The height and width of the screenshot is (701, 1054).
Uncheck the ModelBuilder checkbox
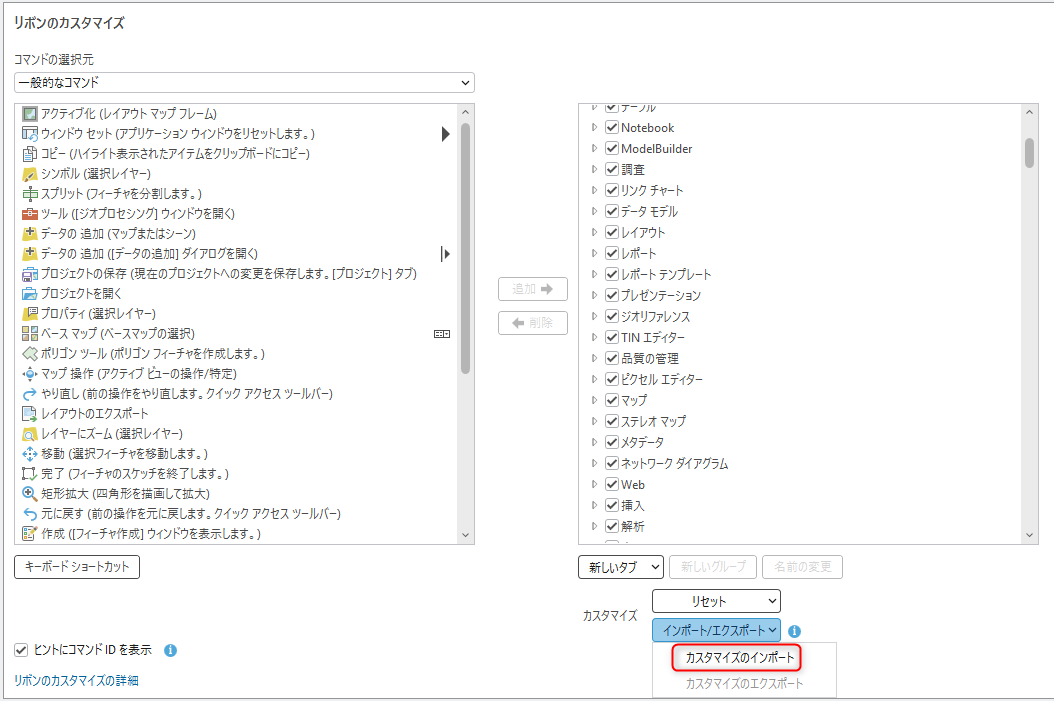(612, 149)
